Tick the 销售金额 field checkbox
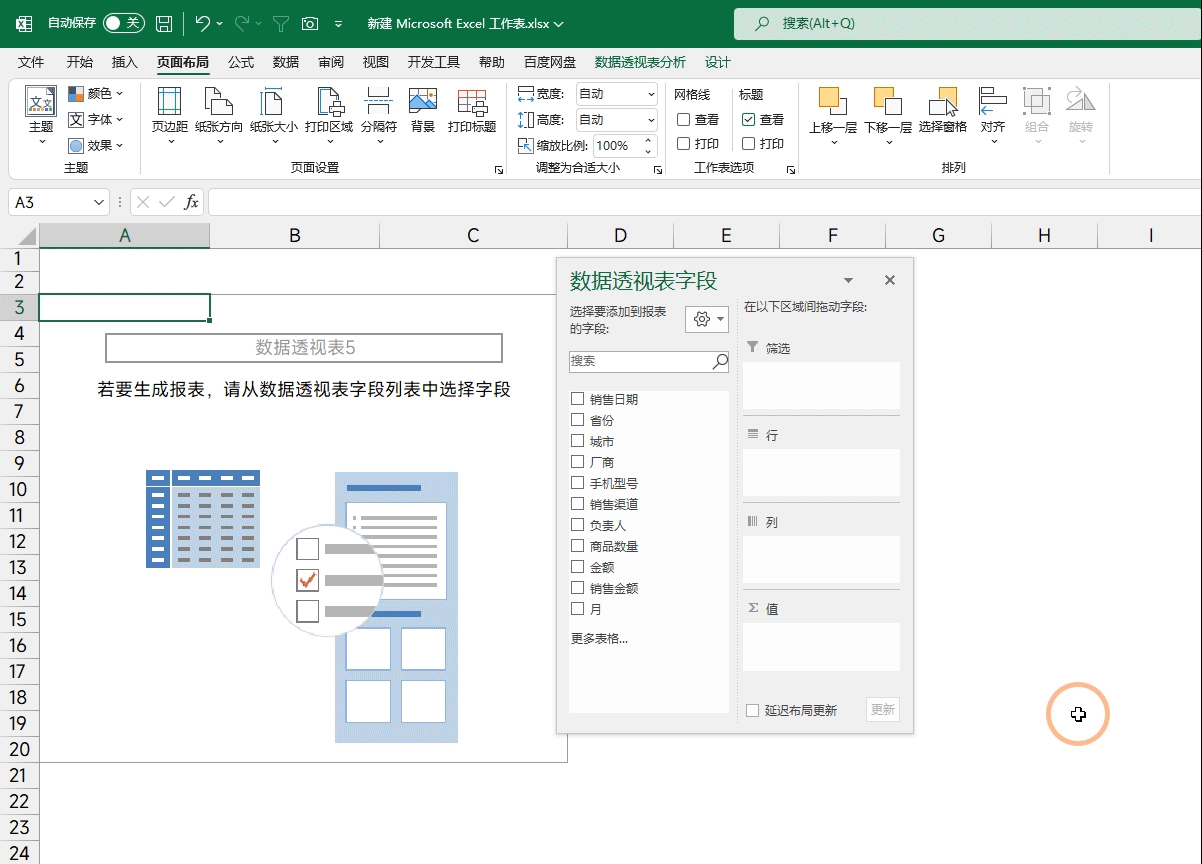 (577, 588)
